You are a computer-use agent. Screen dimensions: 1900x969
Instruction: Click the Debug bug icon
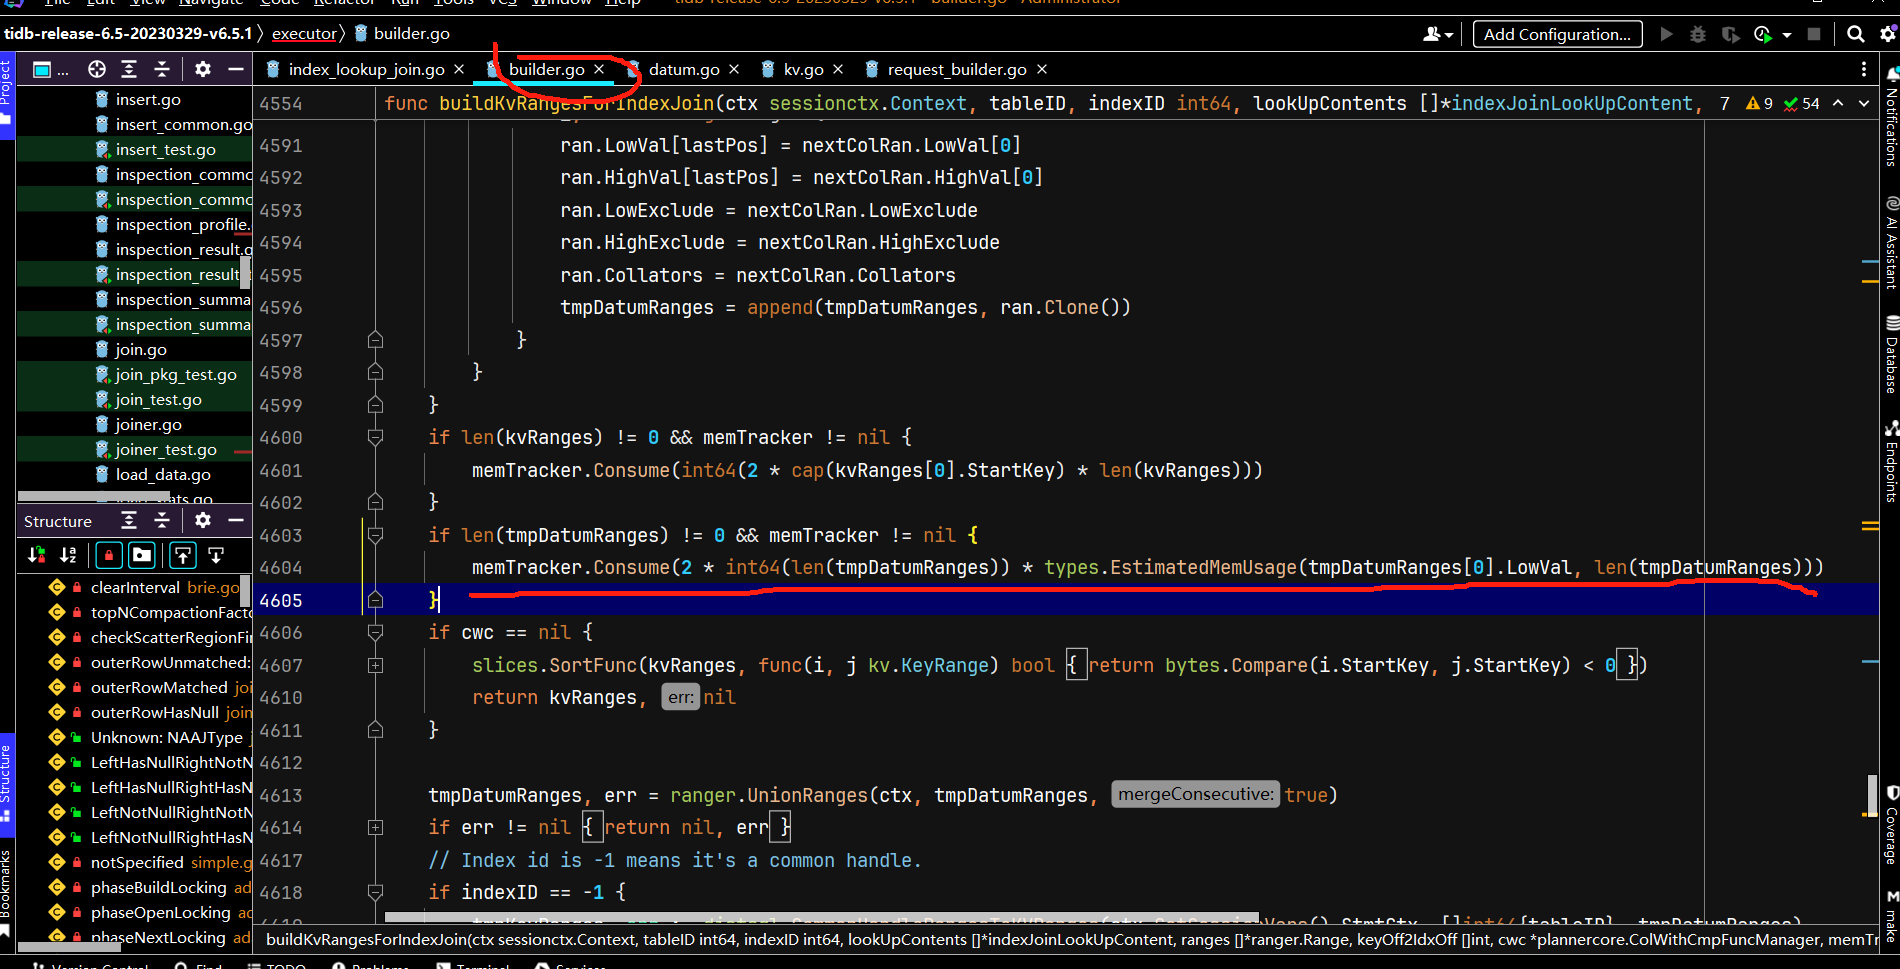[x=1697, y=34]
